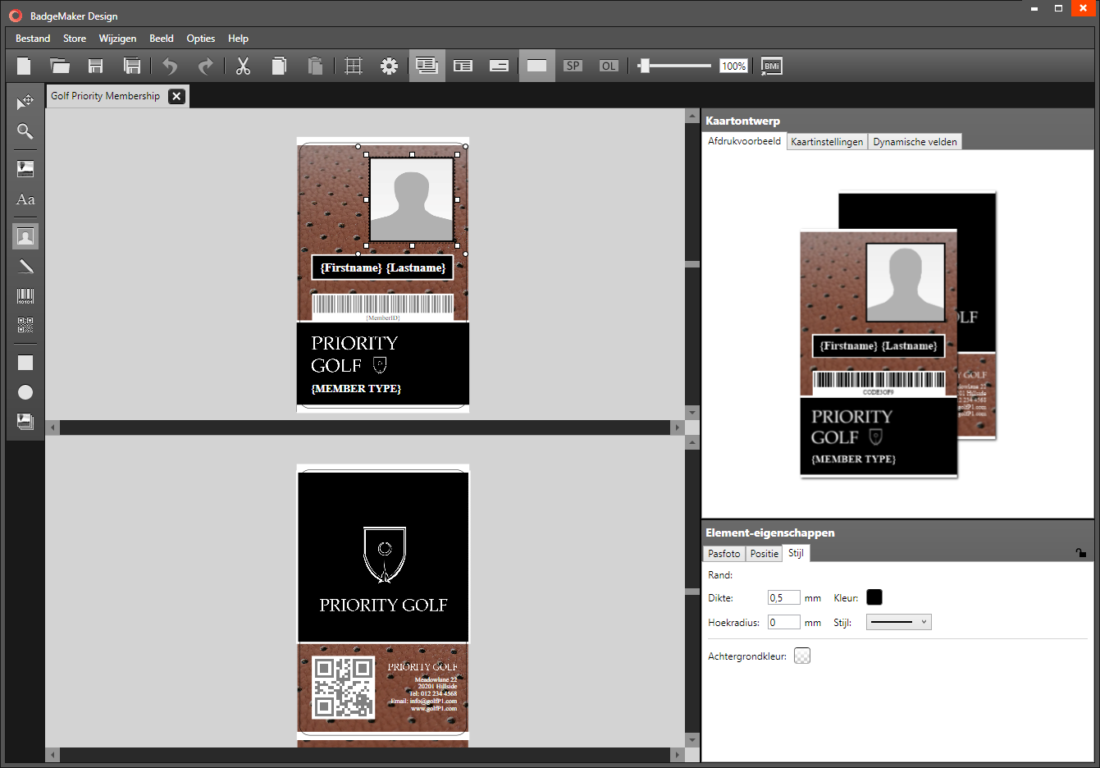Pick the Barcode tool
Screen dimensions: 1100x768
[25, 295]
